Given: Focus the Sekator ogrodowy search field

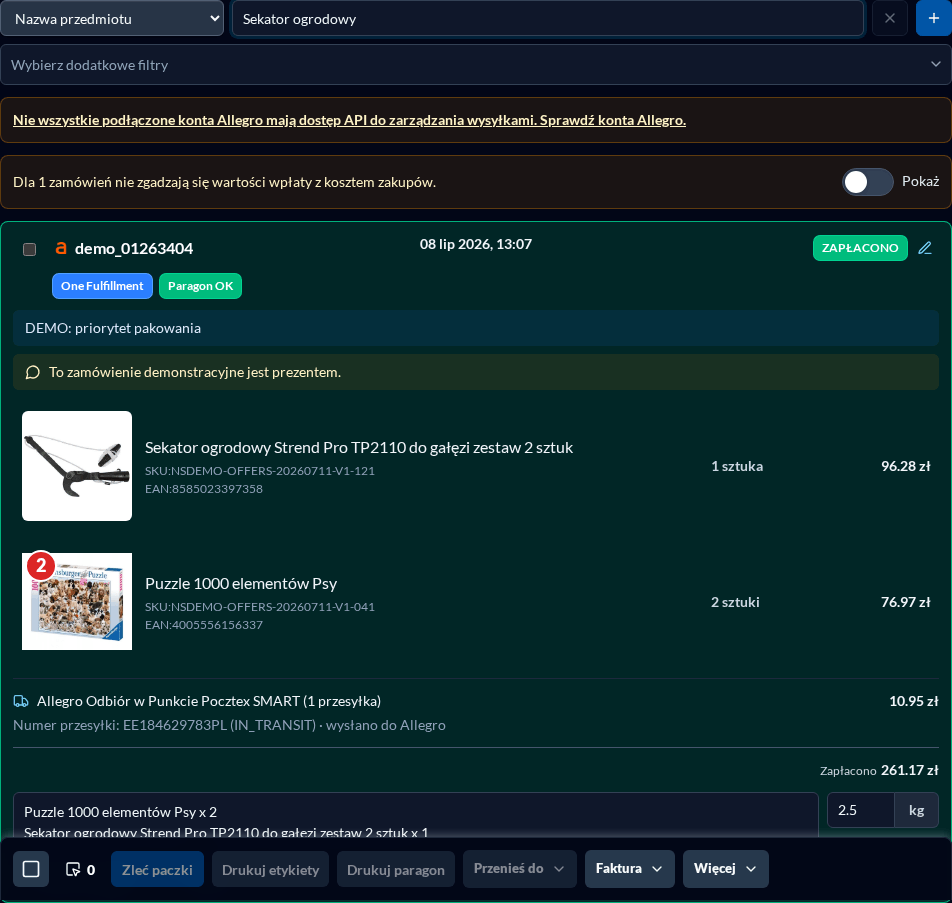Looking at the screenshot, I should tap(548, 18).
